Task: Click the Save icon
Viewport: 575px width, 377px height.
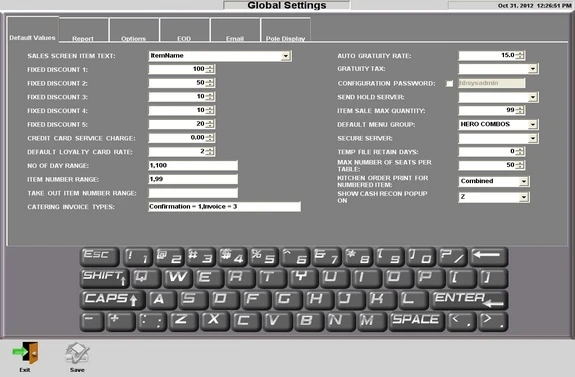Action: pyautogui.click(x=77, y=354)
